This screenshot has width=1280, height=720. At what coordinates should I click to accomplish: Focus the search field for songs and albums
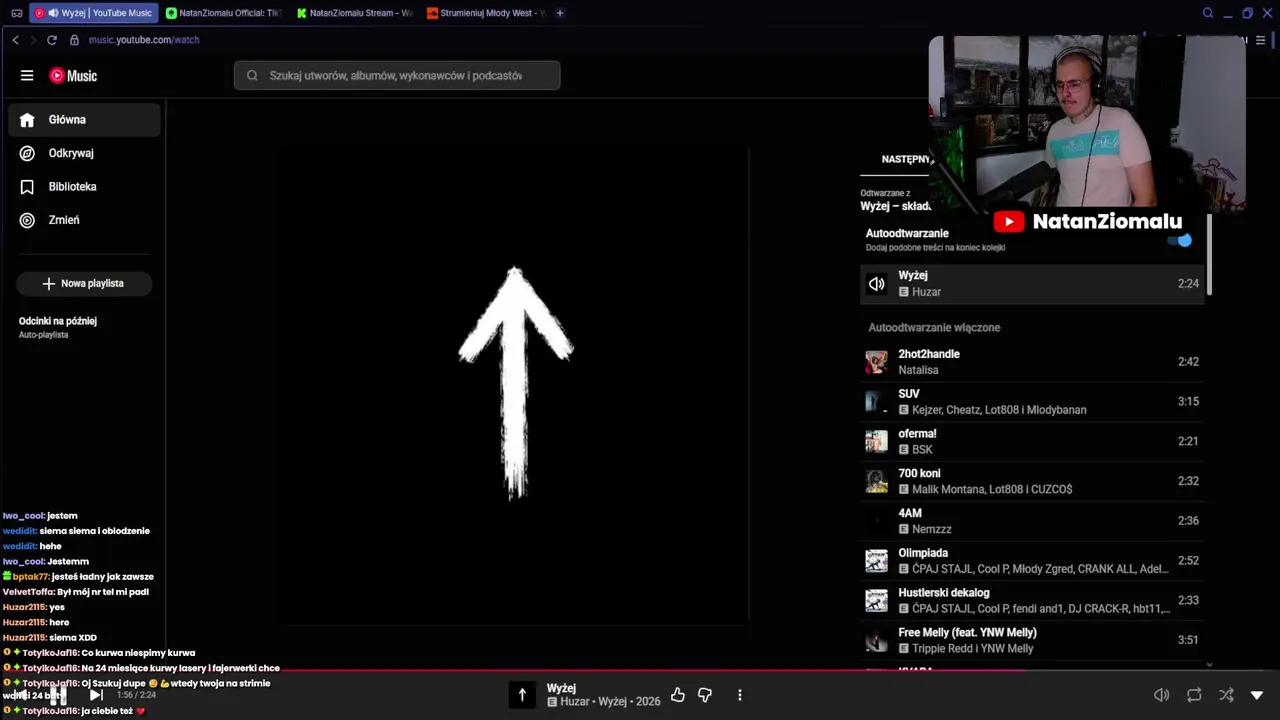(397, 76)
